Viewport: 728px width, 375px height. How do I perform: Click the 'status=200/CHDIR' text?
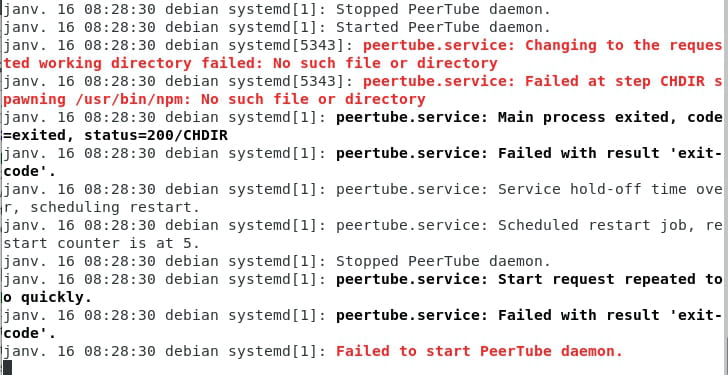(x=156, y=136)
